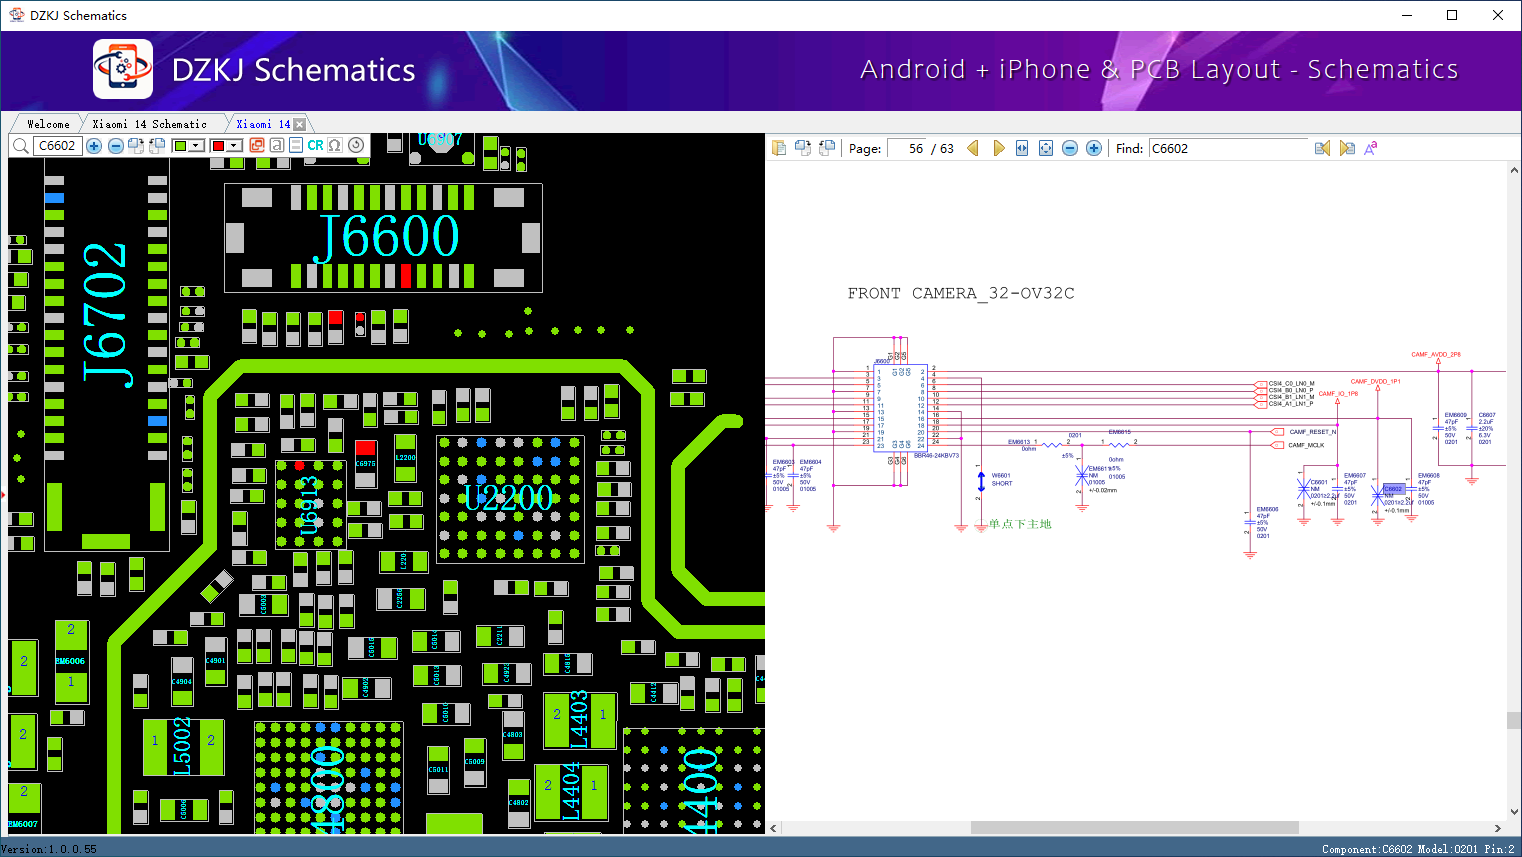The image size is (1522, 857).
Task: Click the schematic fit to page icon
Action: pos(1046,148)
